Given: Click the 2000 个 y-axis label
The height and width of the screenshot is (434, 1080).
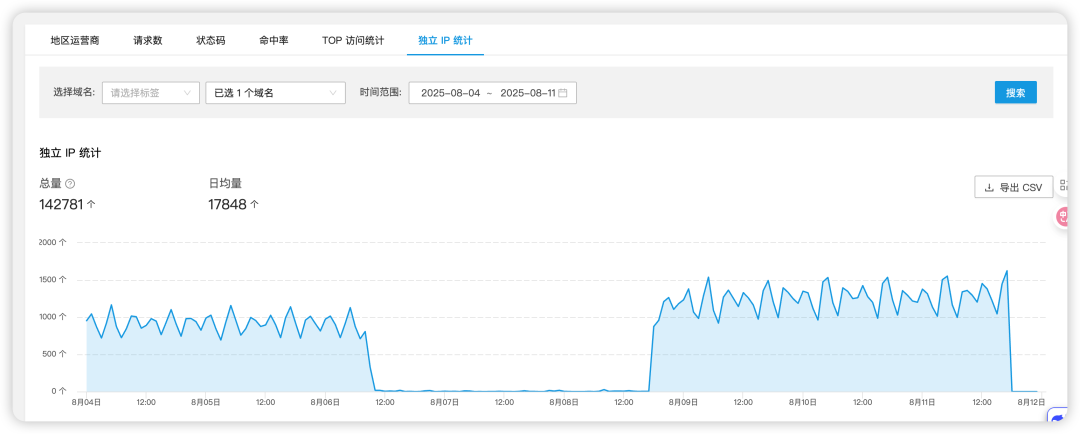Looking at the screenshot, I should [53, 242].
